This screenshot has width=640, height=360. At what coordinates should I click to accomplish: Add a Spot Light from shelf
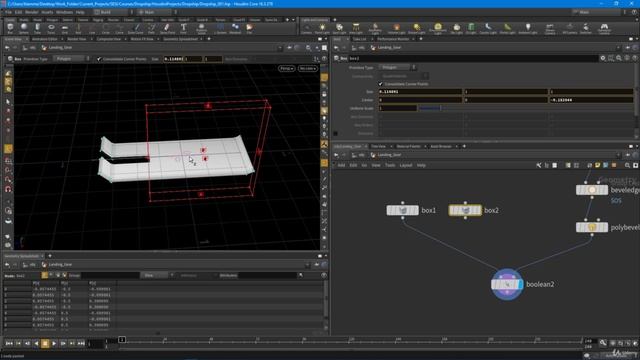(x=339, y=29)
